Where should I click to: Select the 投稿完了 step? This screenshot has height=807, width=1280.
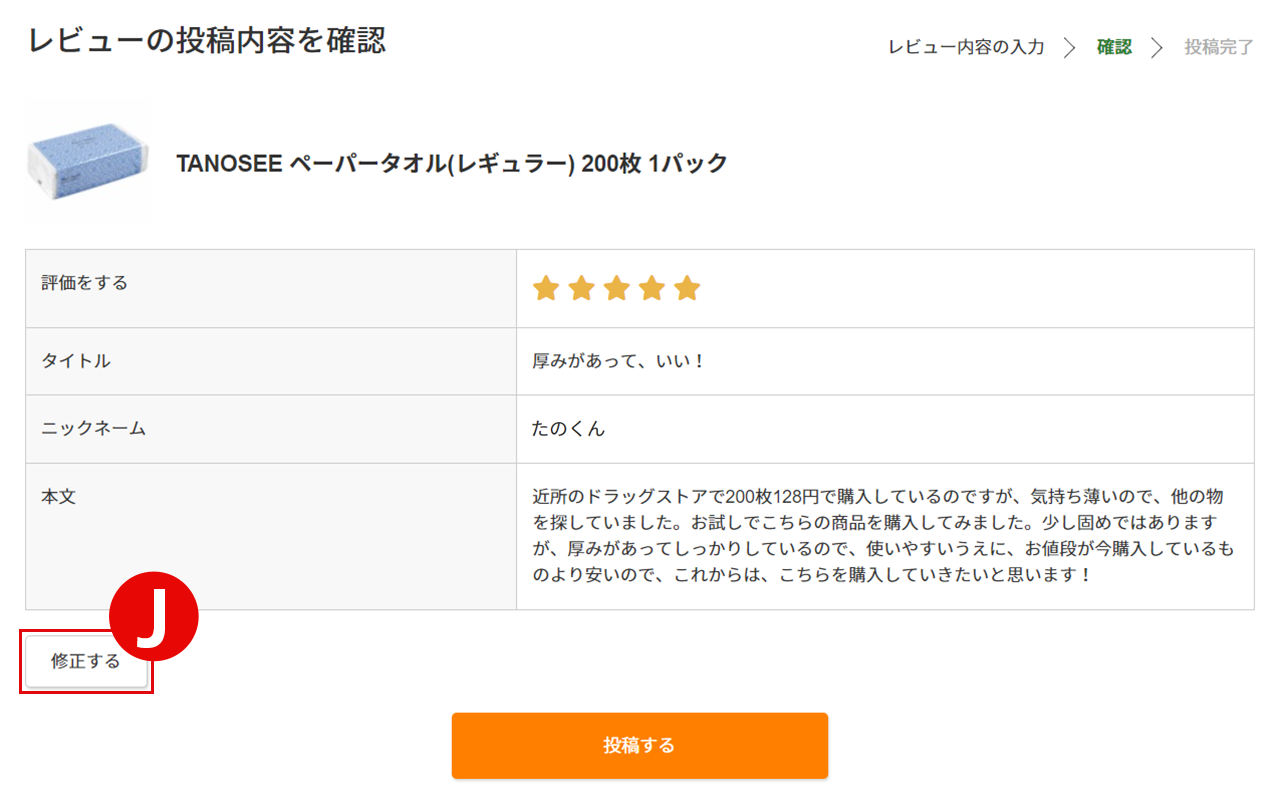pyautogui.click(x=1219, y=47)
